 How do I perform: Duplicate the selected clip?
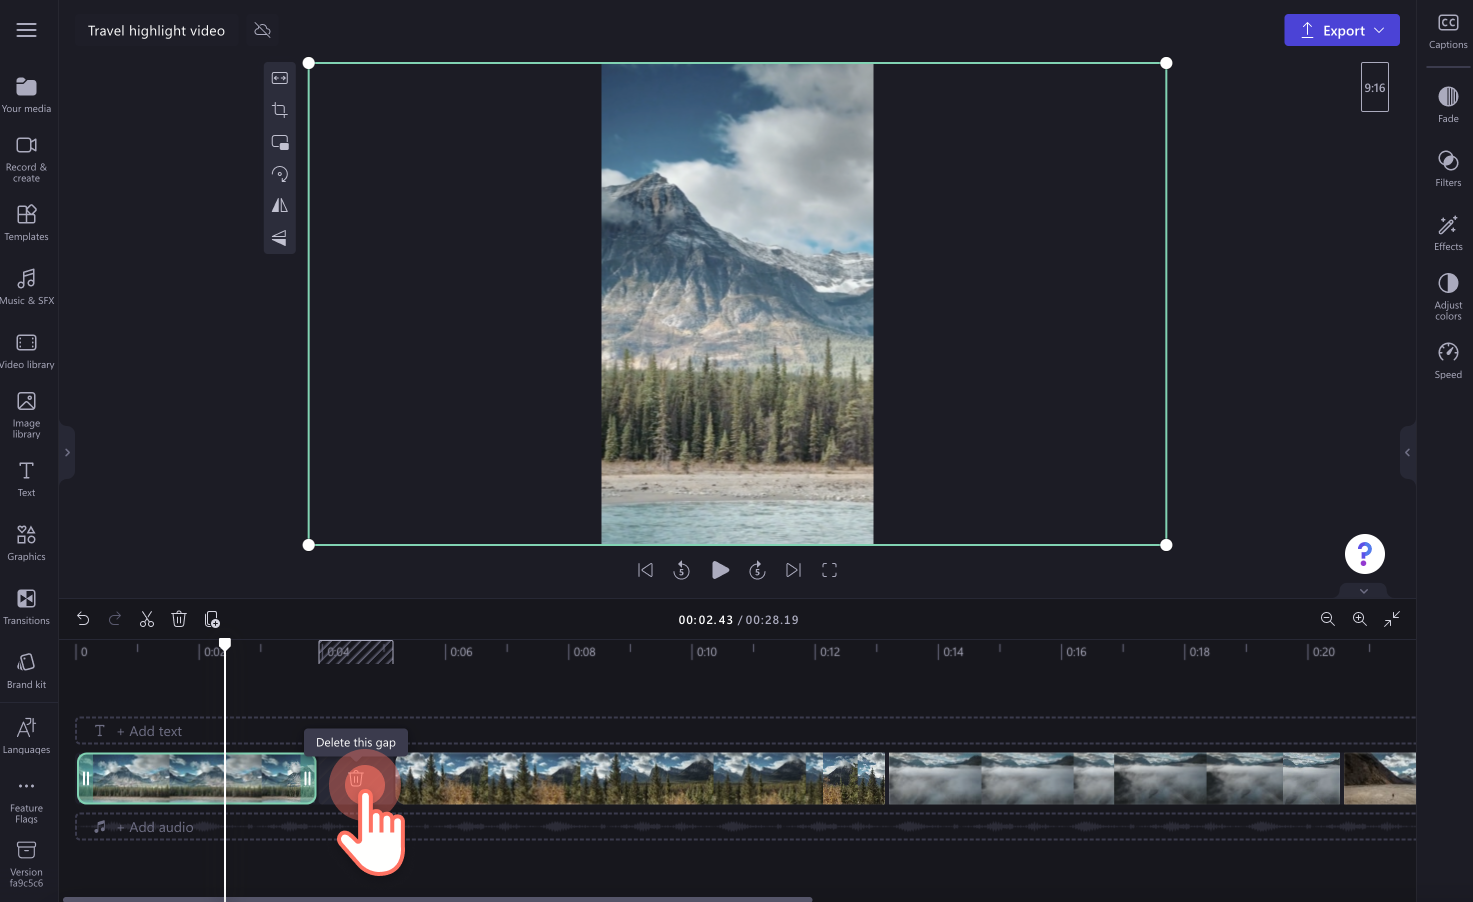pyautogui.click(x=212, y=619)
